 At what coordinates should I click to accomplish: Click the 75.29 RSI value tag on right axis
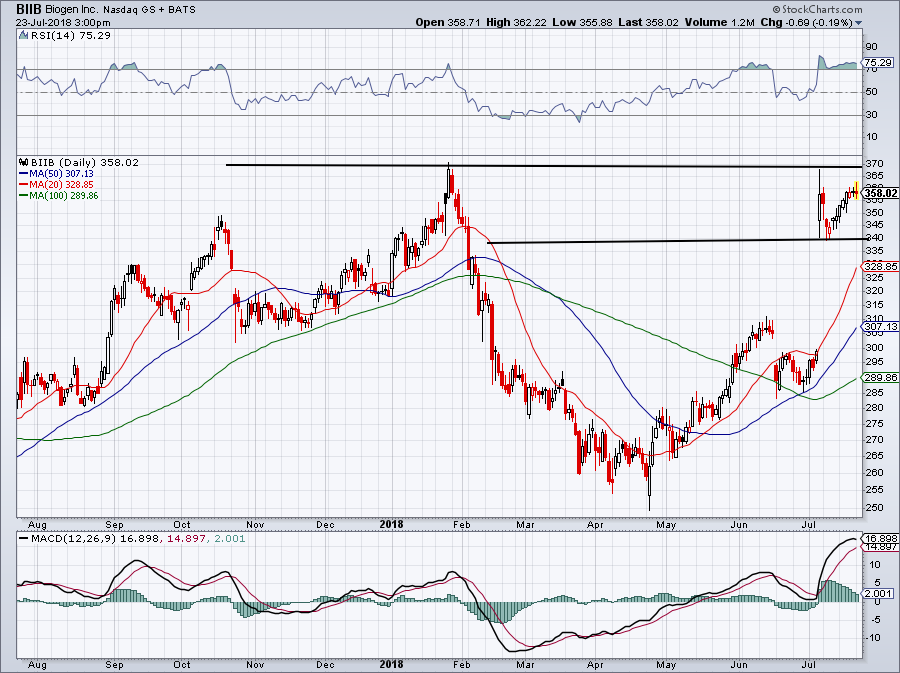pyautogui.click(x=878, y=63)
